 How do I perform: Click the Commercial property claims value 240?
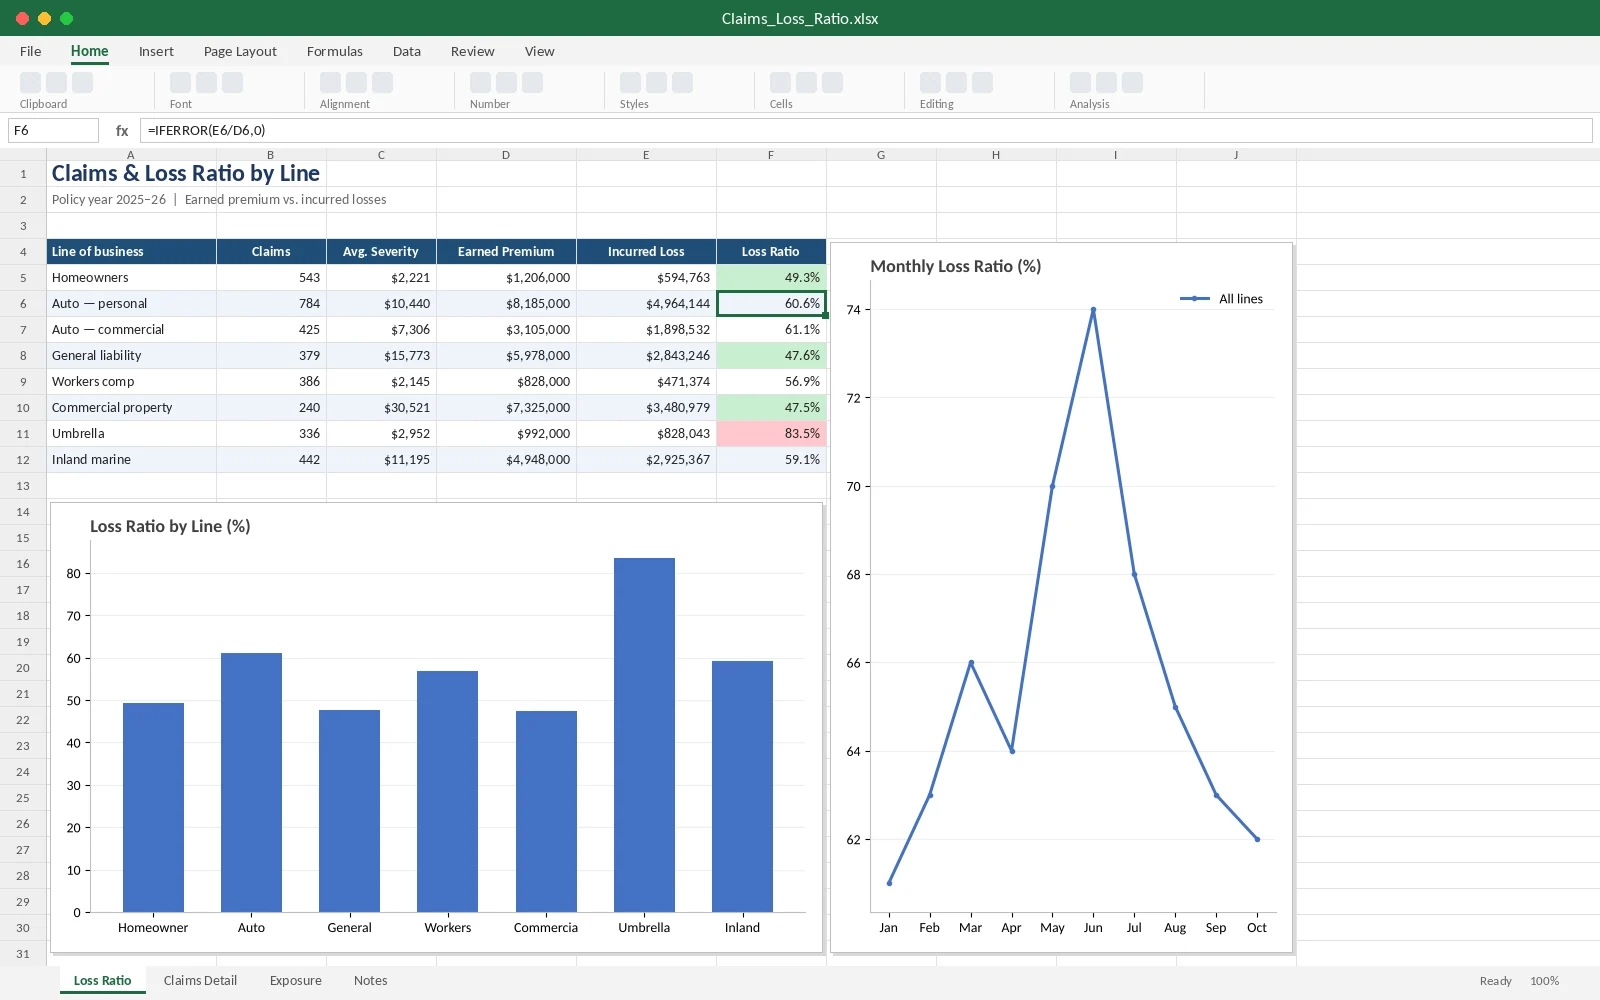[271, 408]
